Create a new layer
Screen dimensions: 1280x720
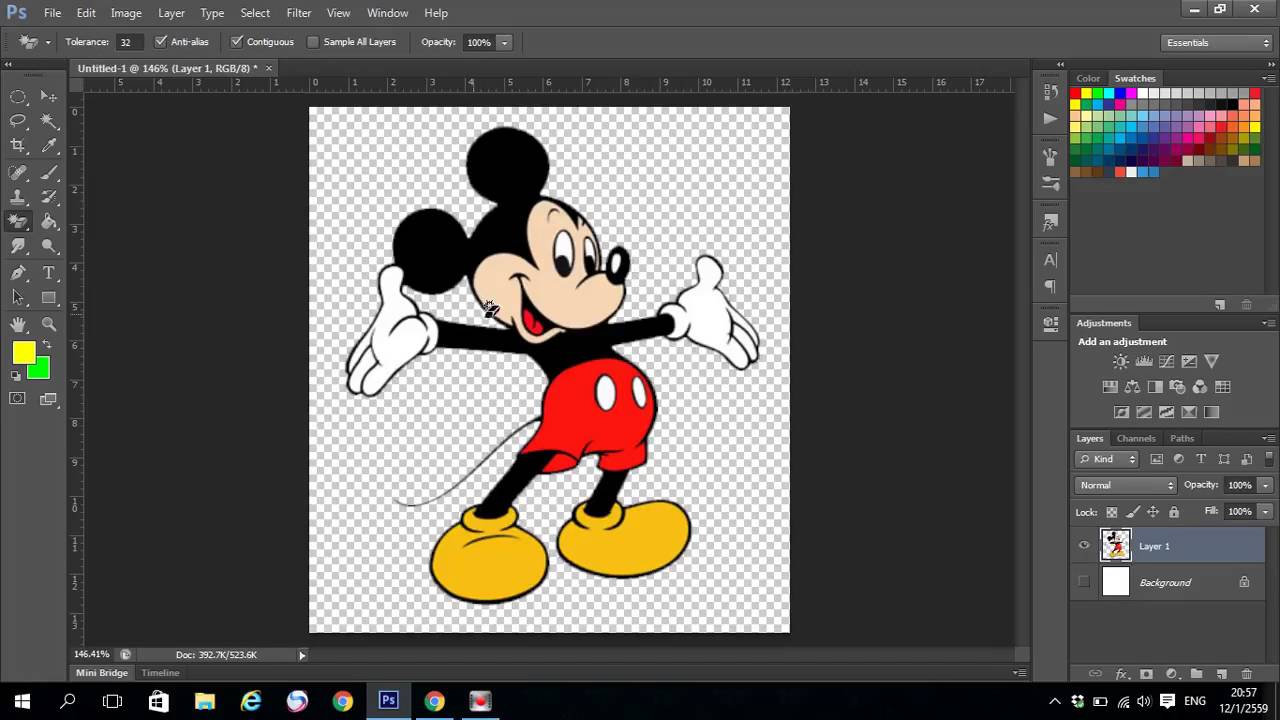(1221, 674)
